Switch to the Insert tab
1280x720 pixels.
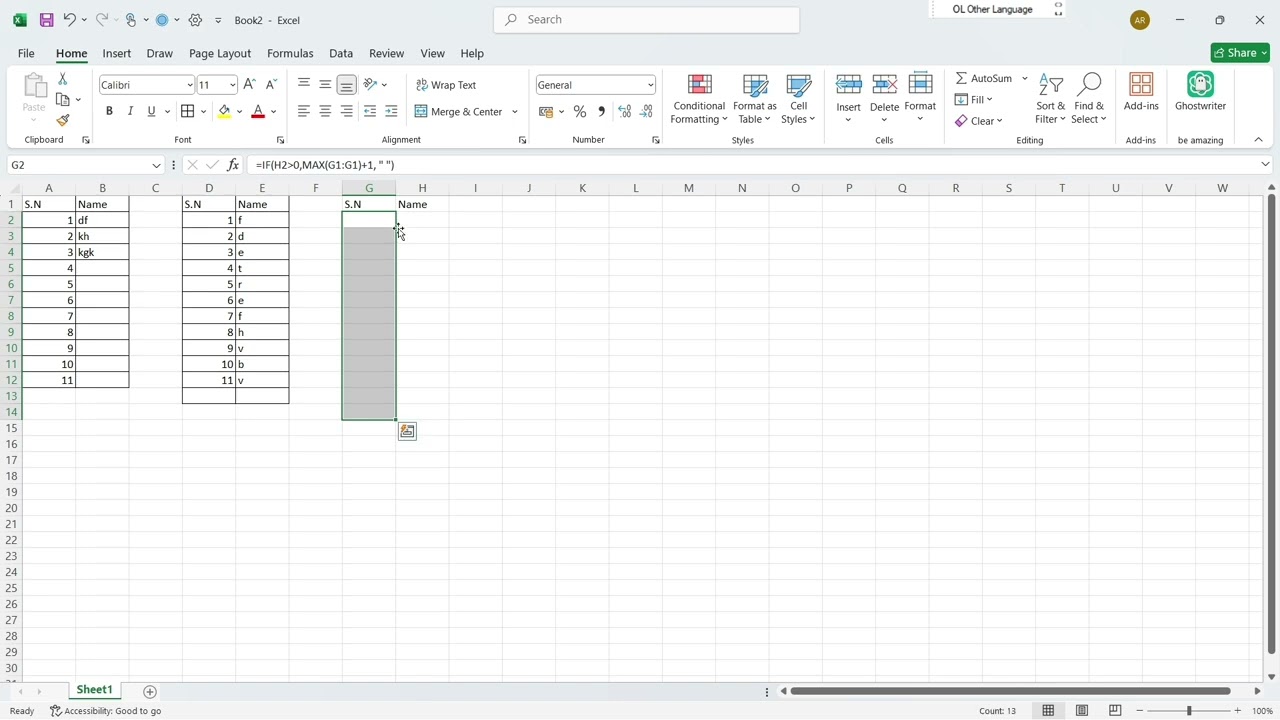tap(117, 53)
